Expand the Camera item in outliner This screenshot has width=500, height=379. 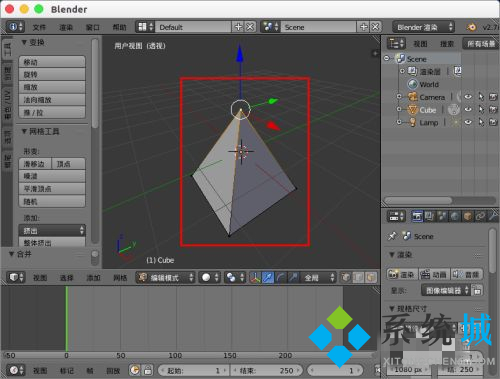[399, 97]
